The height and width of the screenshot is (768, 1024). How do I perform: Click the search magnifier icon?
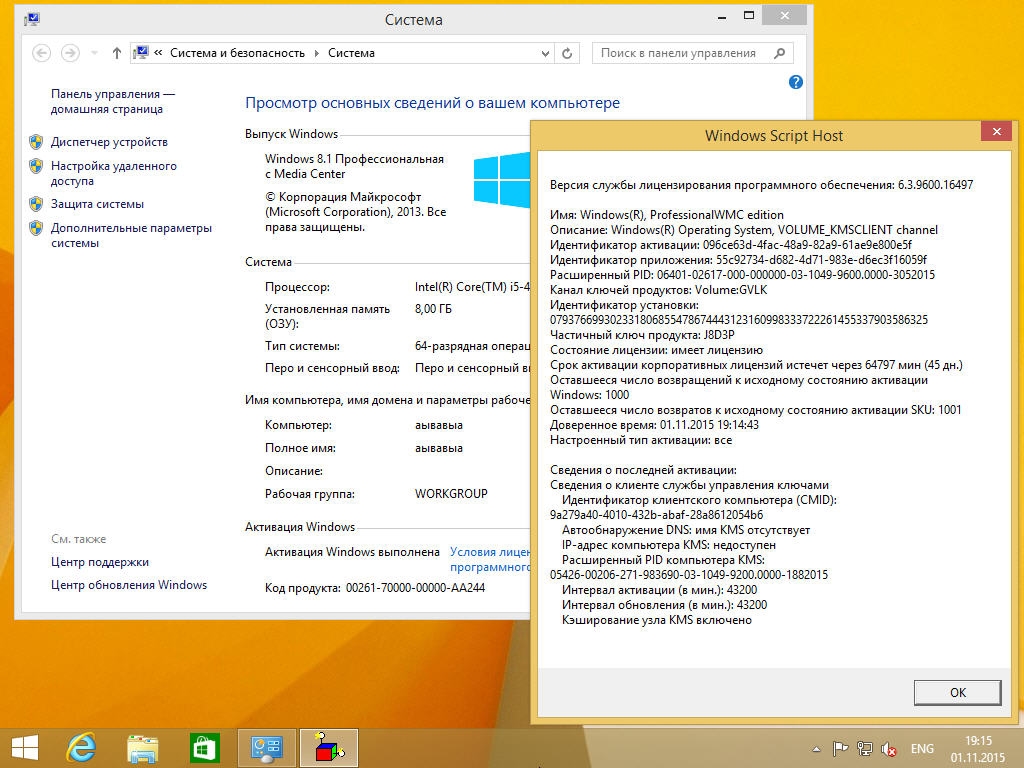779,53
